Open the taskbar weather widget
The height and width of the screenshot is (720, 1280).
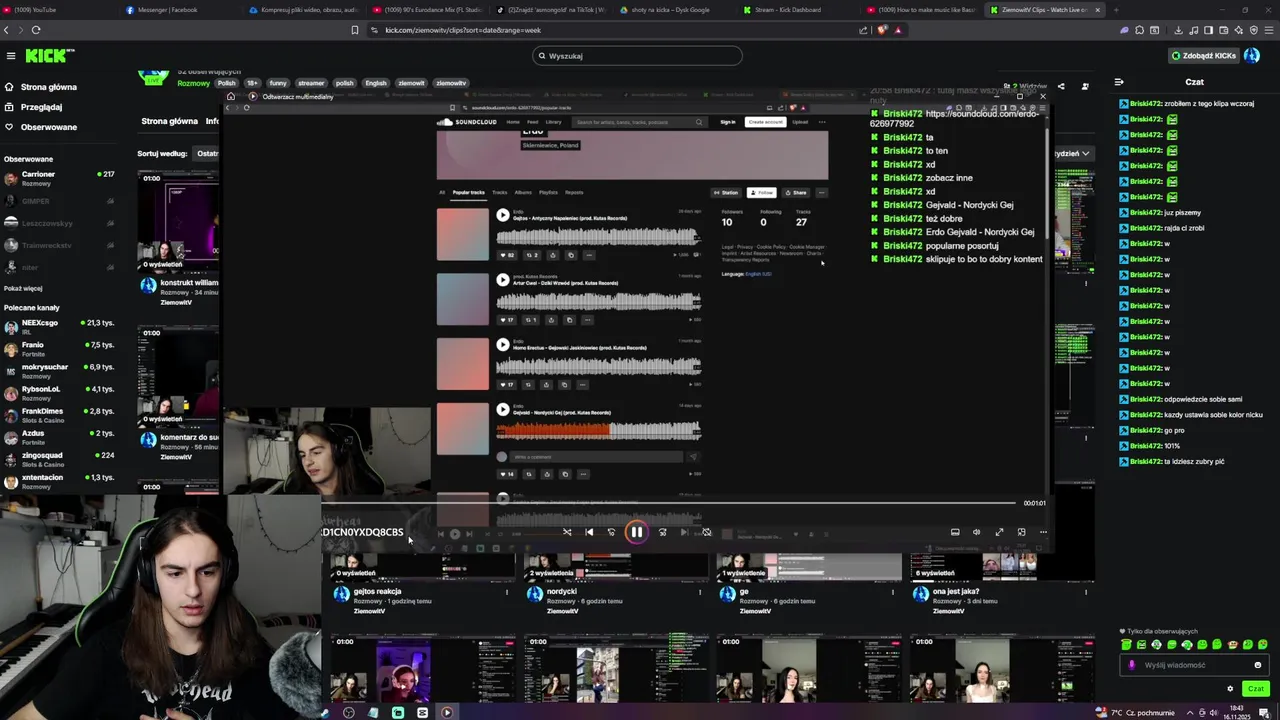coord(1134,713)
